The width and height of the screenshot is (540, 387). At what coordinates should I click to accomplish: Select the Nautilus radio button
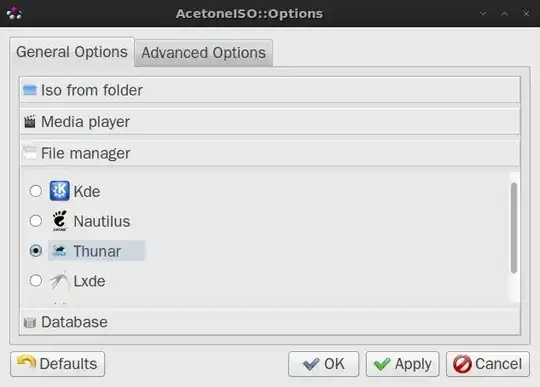pos(36,221)
